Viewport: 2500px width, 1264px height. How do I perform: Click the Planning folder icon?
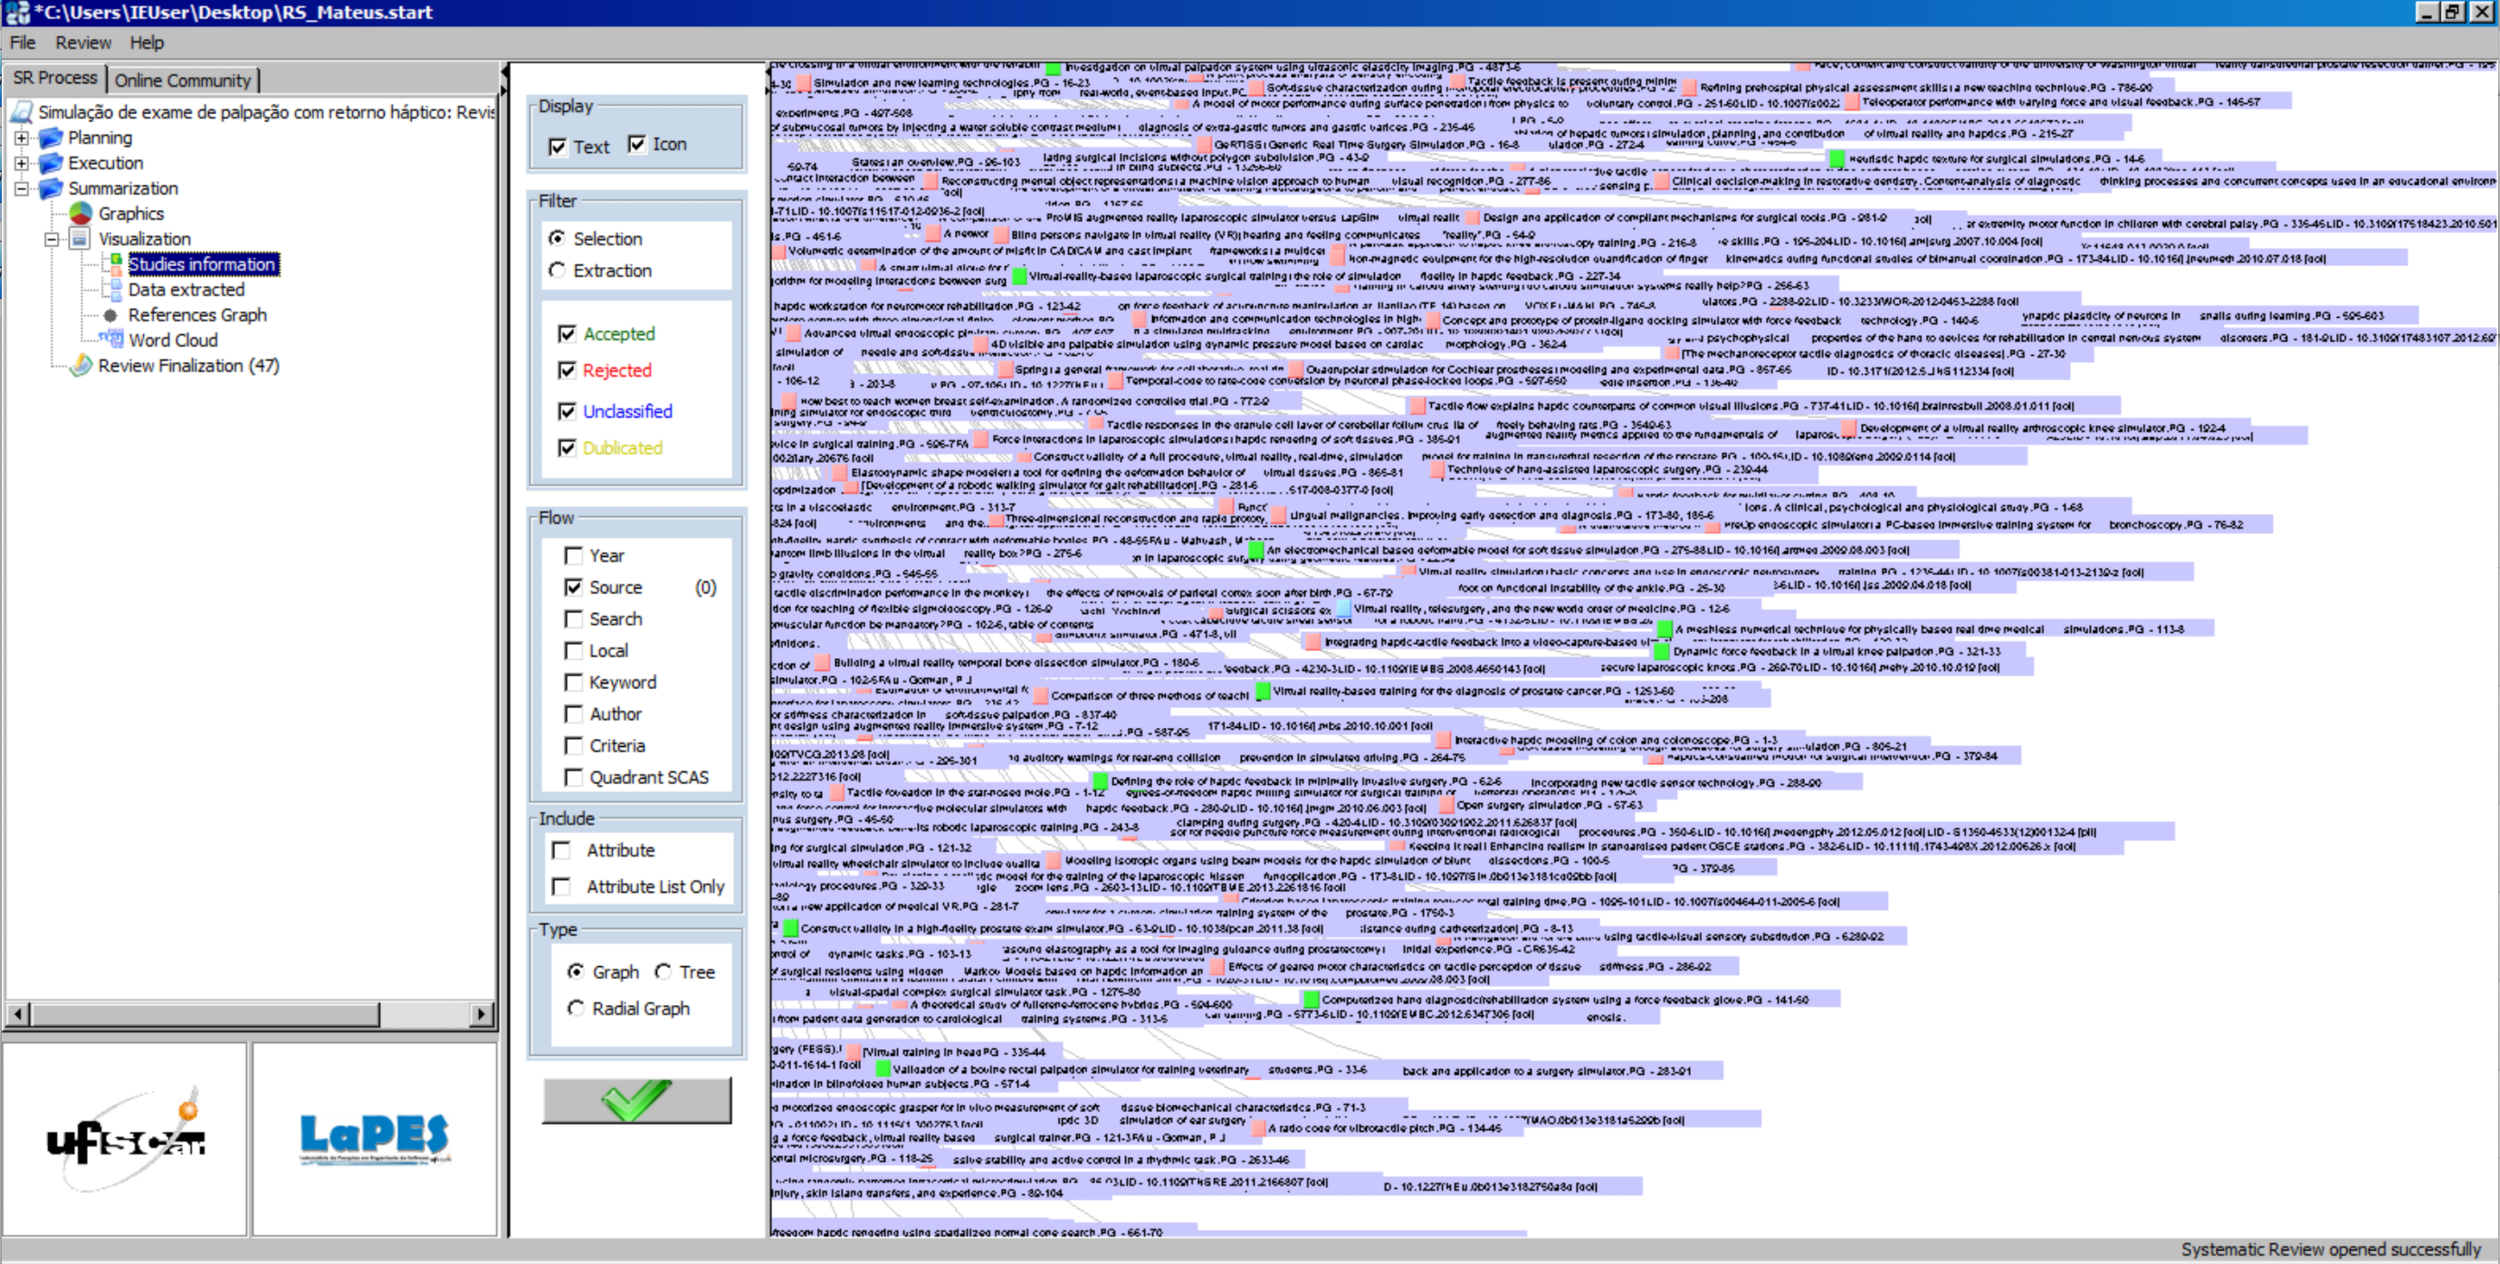pyautogui.click(x=51, y=138)
